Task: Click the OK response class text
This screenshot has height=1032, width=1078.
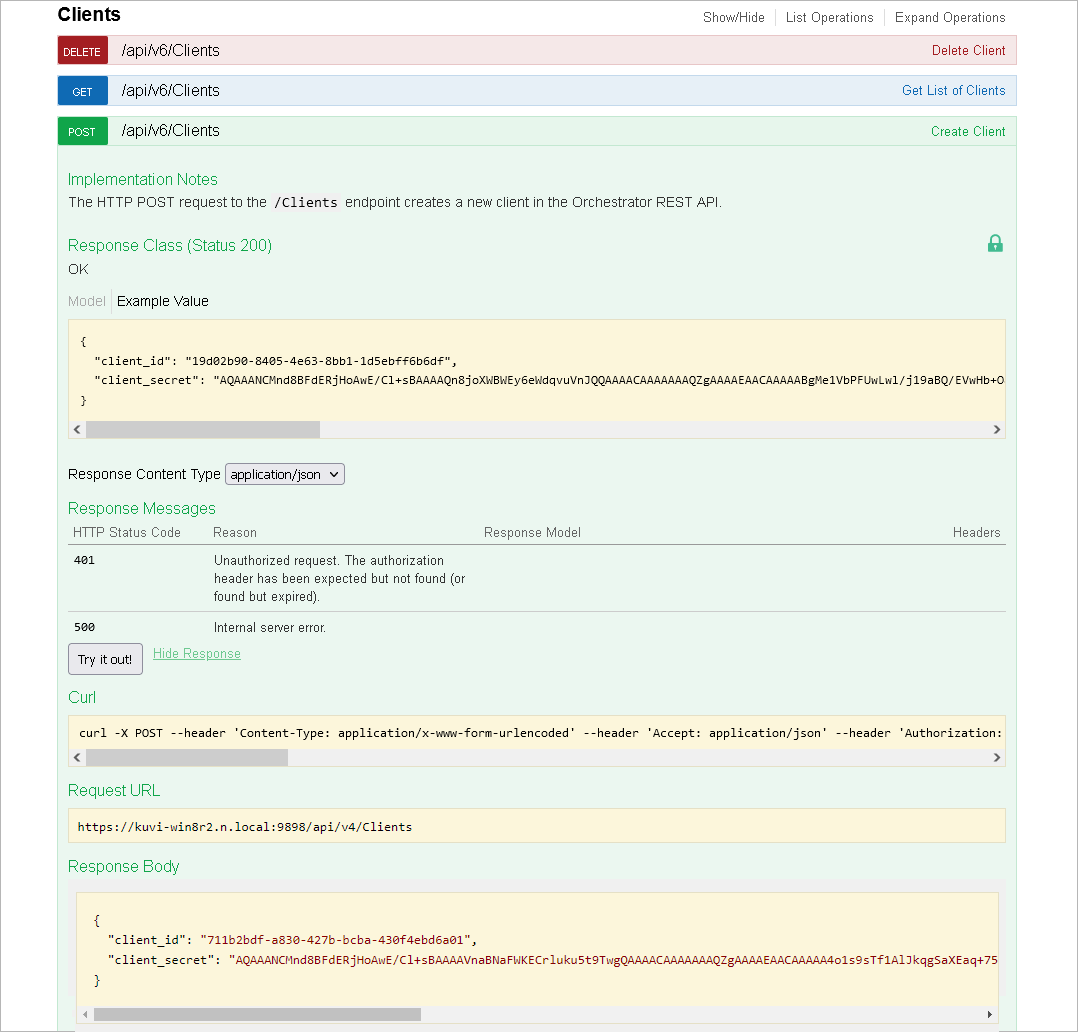Action: click(78, 270)
